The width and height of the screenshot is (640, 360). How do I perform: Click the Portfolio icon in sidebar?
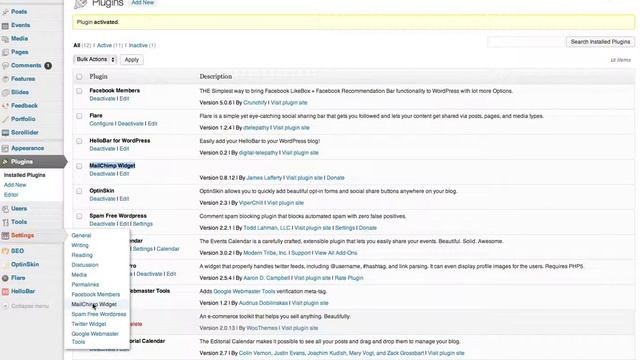point(5,119)
